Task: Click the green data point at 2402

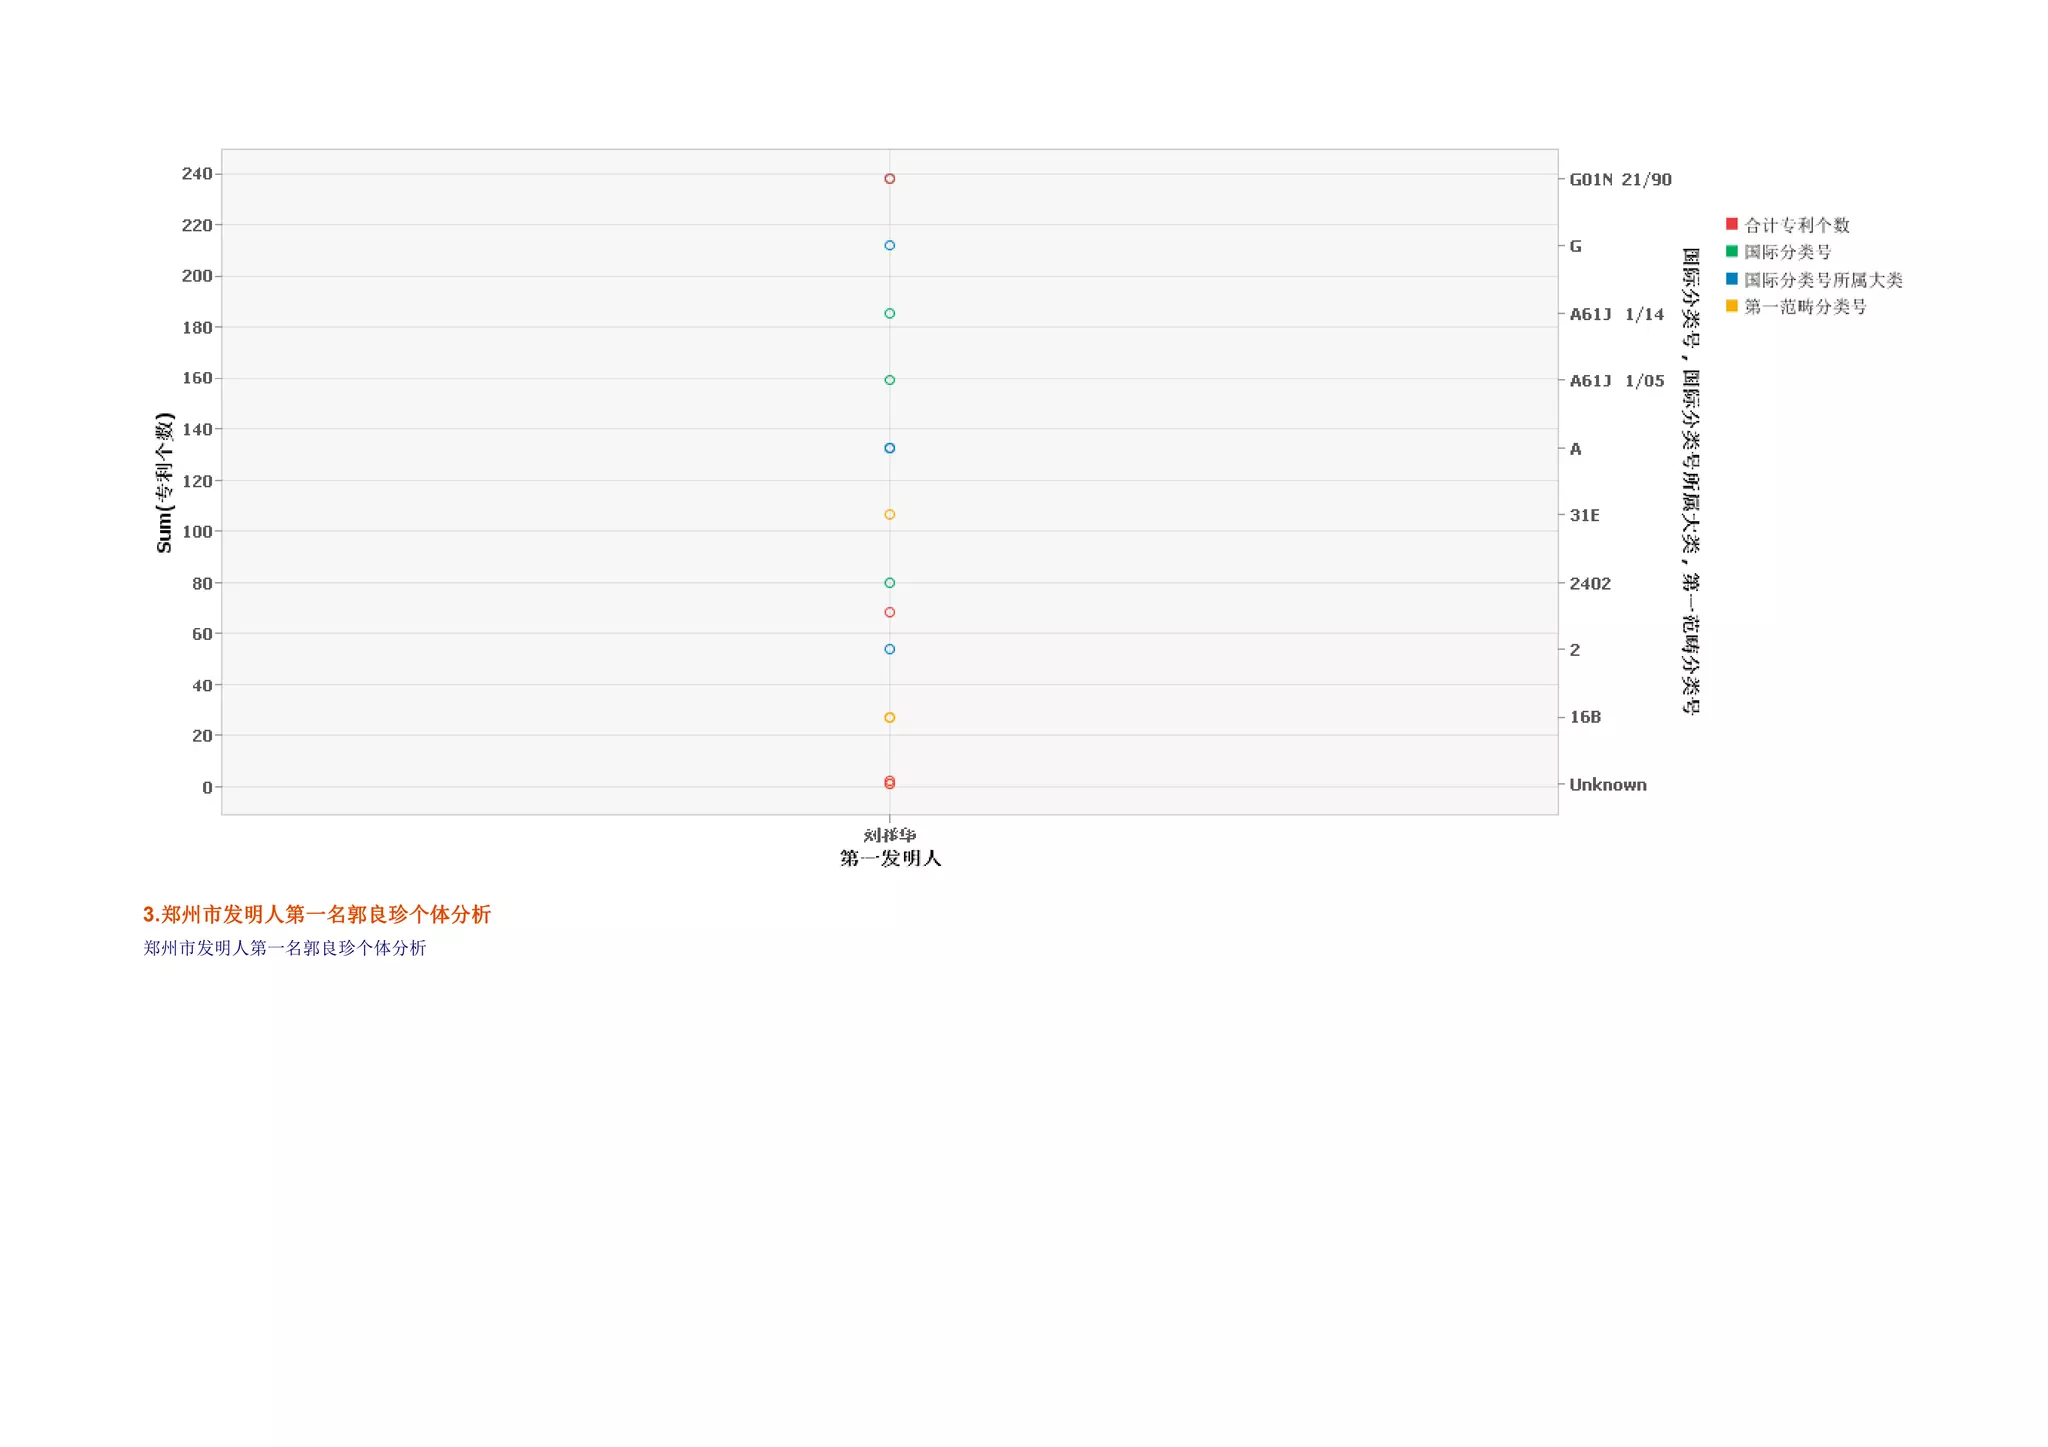Action: pos(889,583)
